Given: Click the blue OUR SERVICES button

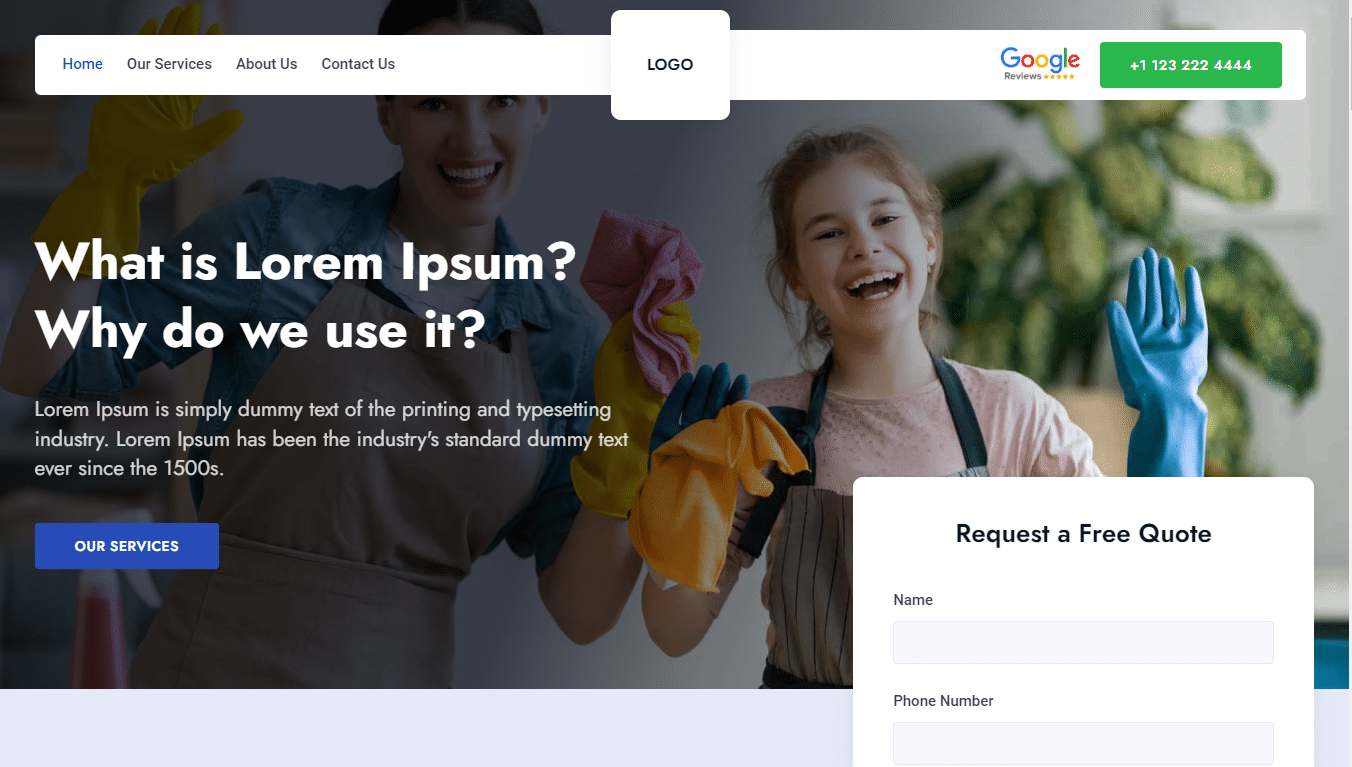Looking at the screenshot, I should pyautogui.click(x=127, y=546).
